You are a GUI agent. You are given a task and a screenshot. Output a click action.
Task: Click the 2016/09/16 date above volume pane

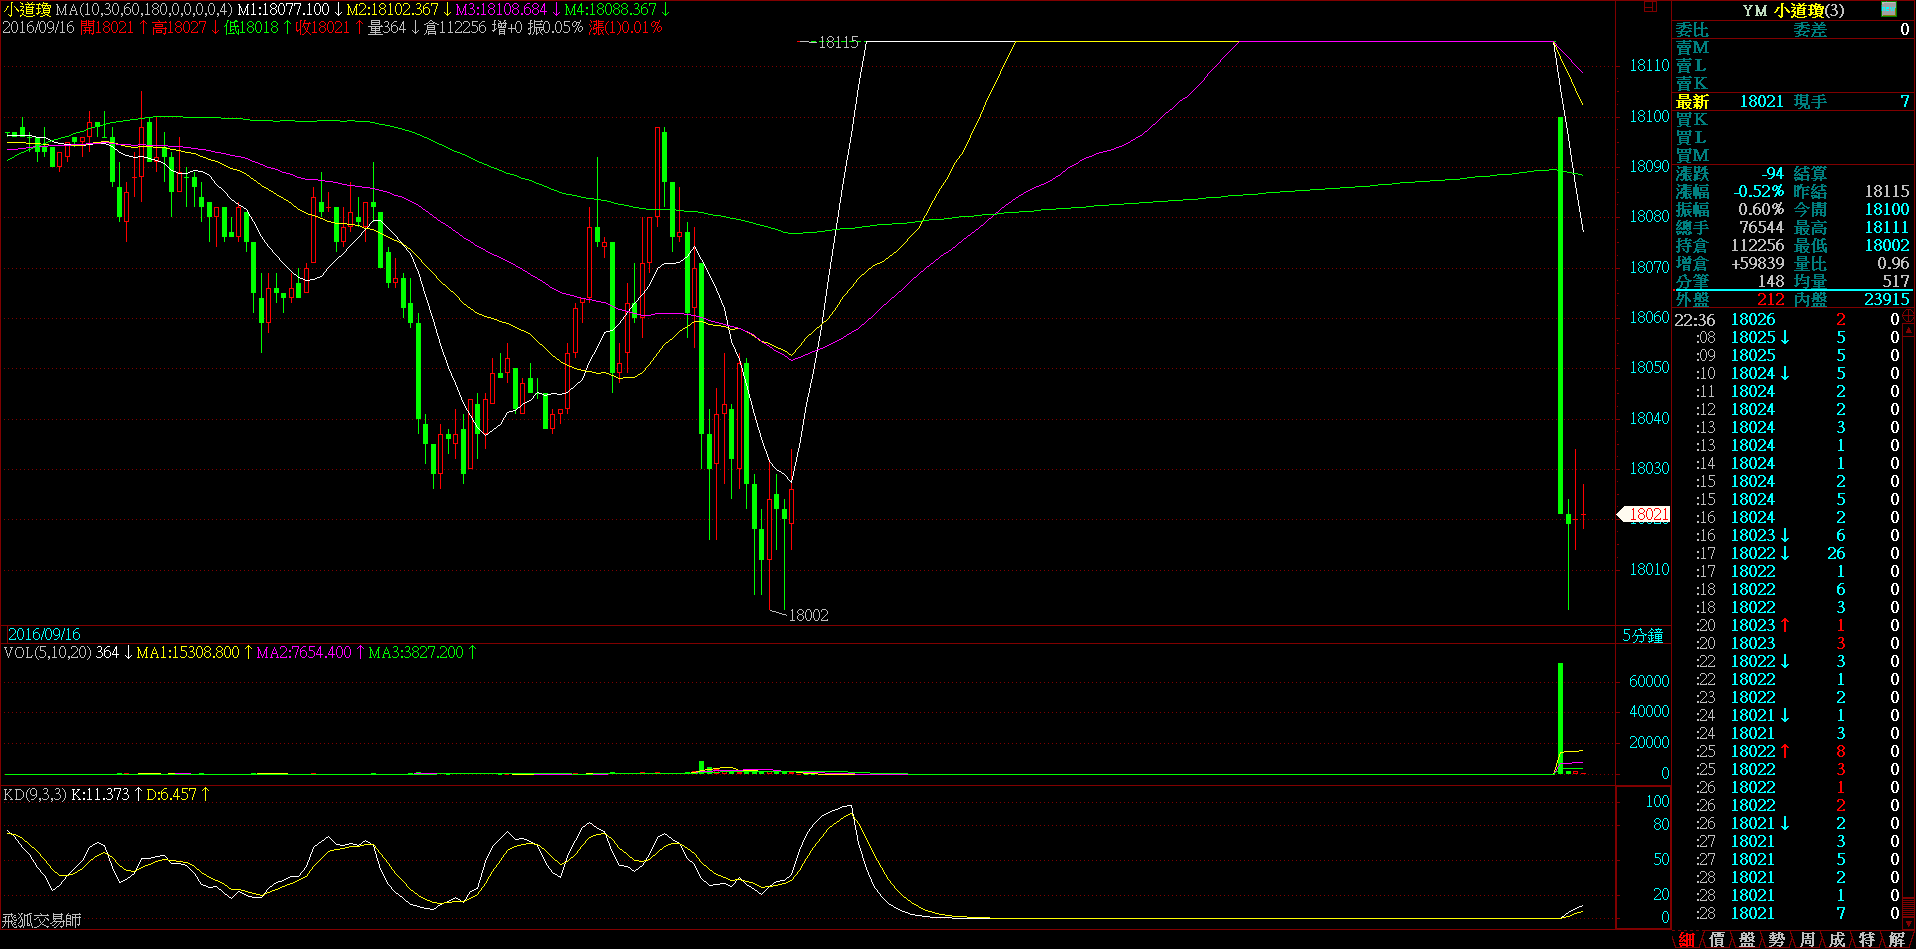pyautogui.click(x=44, y=634)
